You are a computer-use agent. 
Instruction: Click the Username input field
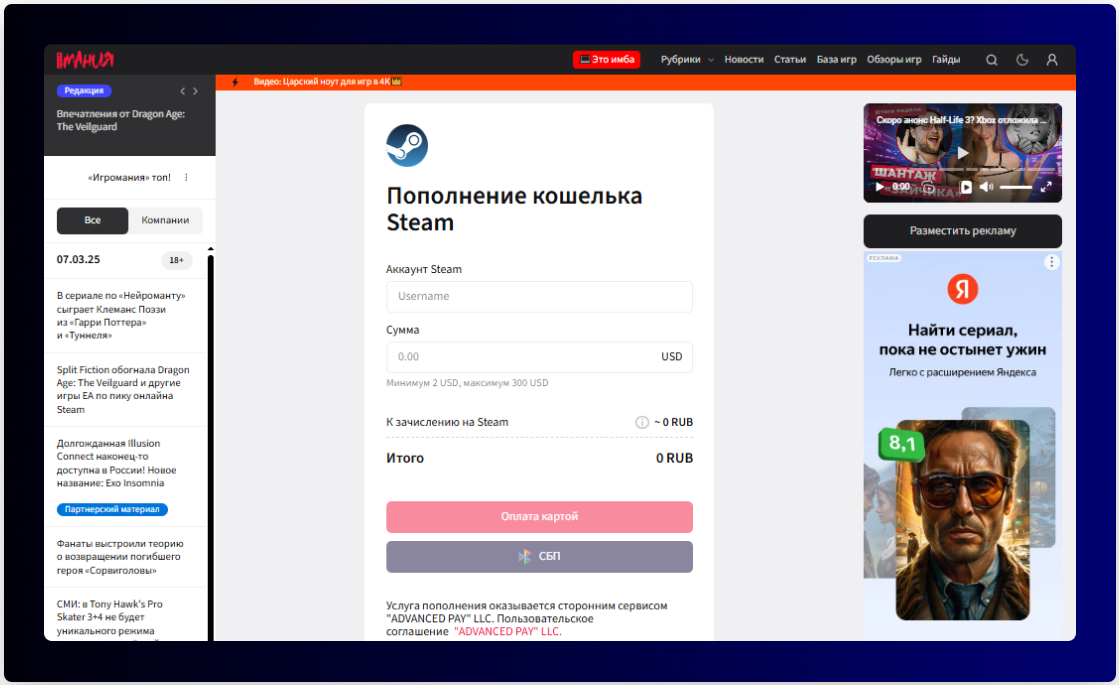pos(539,297)
